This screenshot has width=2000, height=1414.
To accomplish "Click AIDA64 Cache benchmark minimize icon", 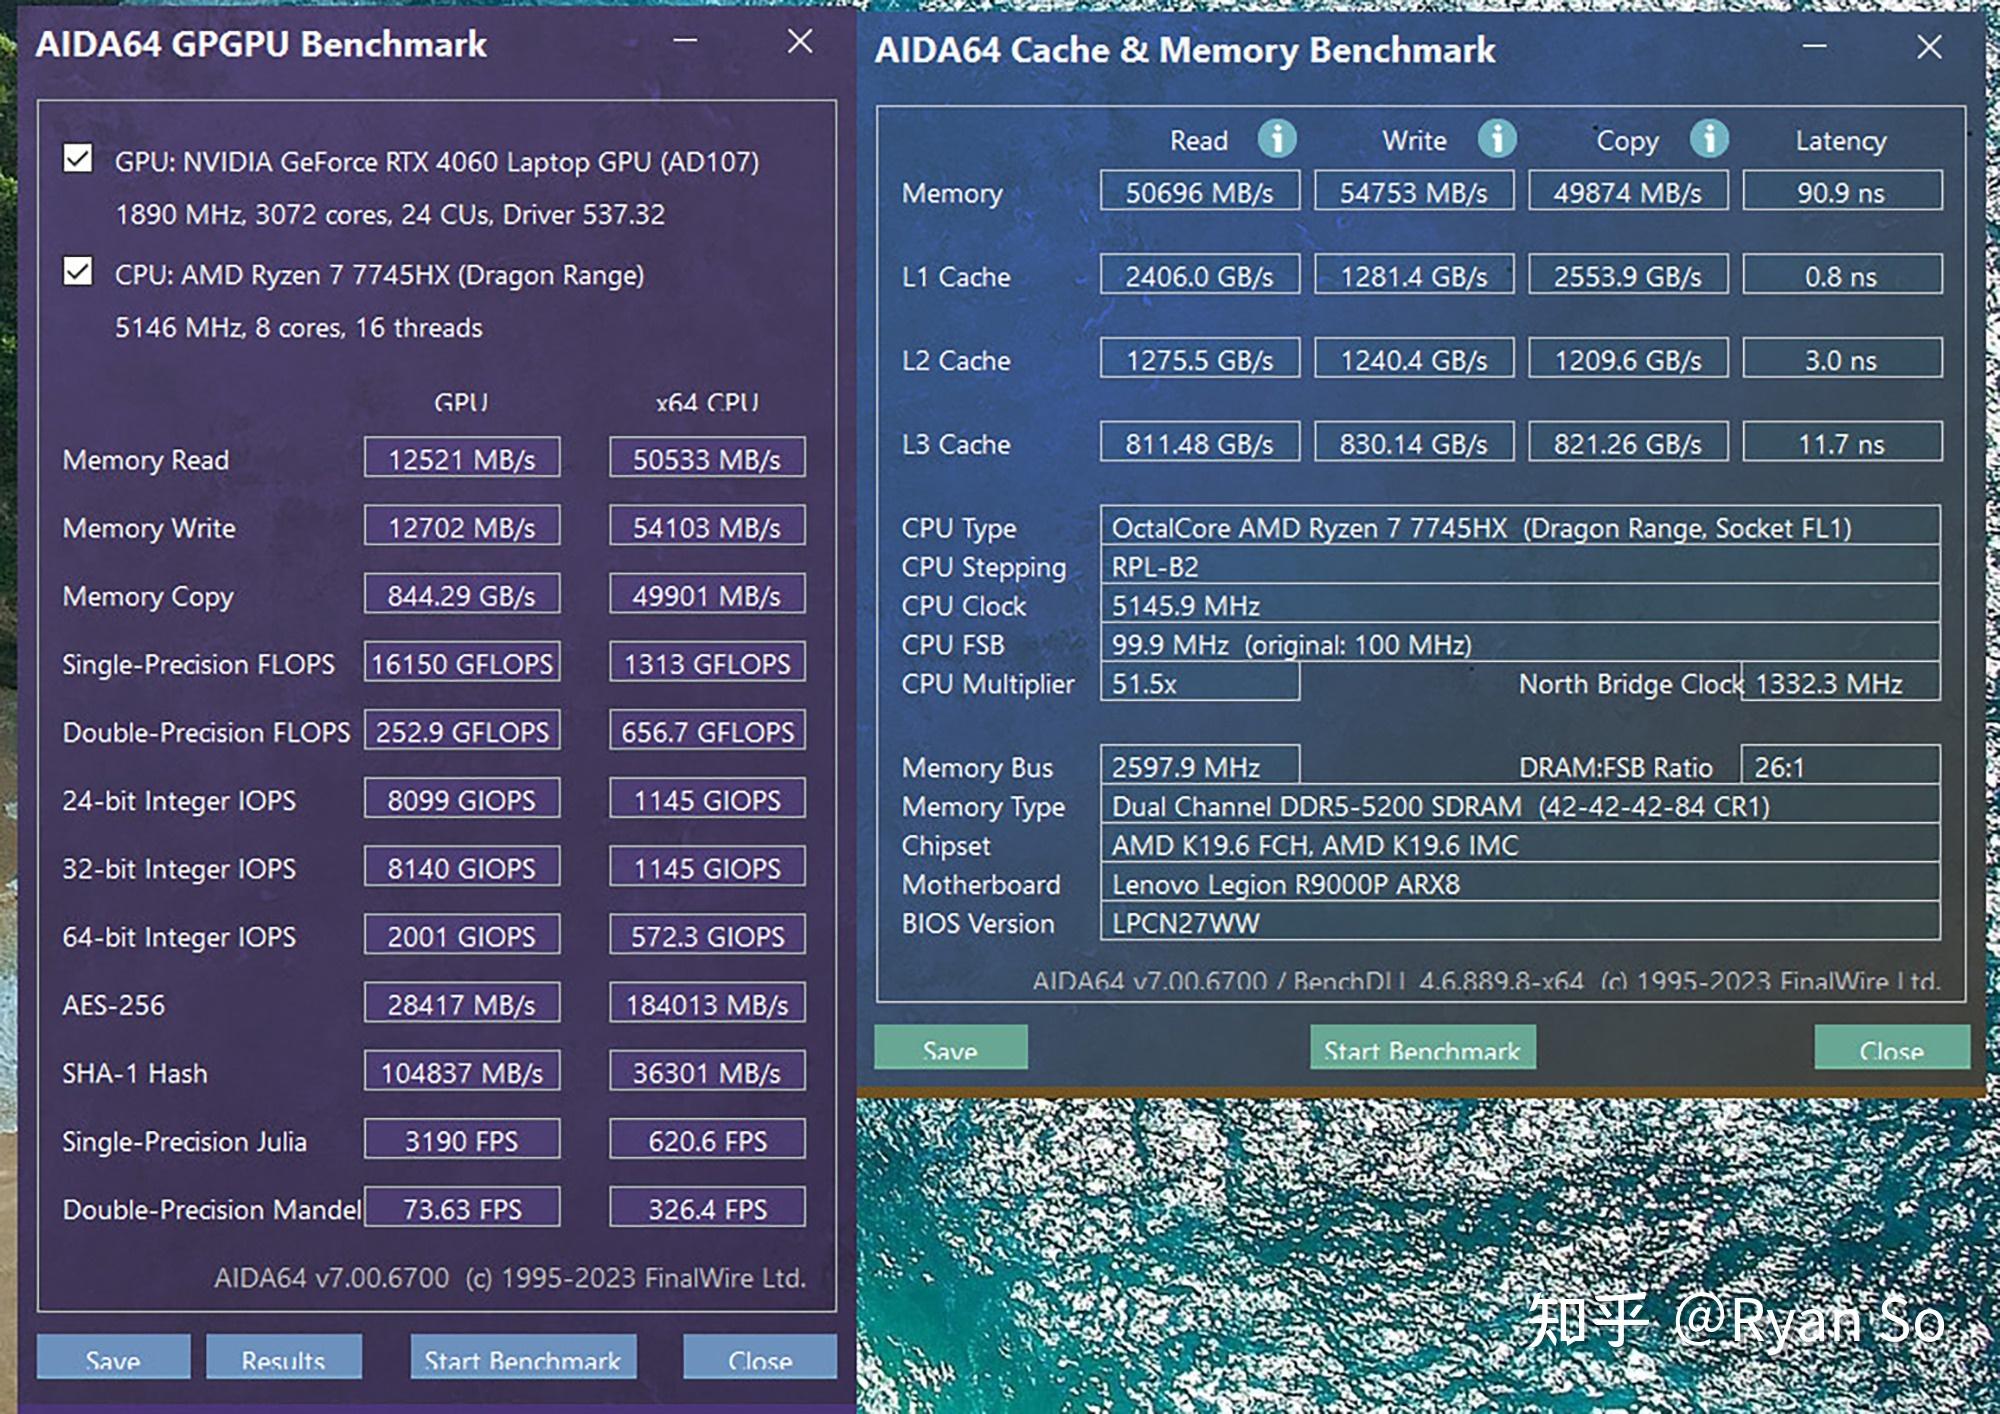I will click(x=1830, y=43).
